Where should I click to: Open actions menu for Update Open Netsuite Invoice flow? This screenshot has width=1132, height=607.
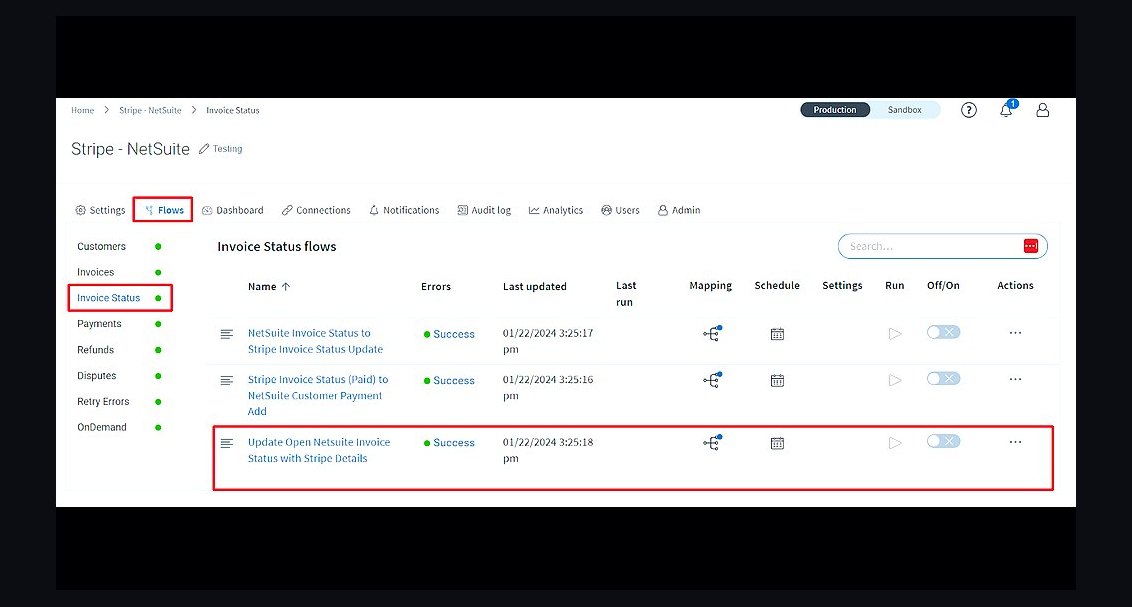(1015, 442)
